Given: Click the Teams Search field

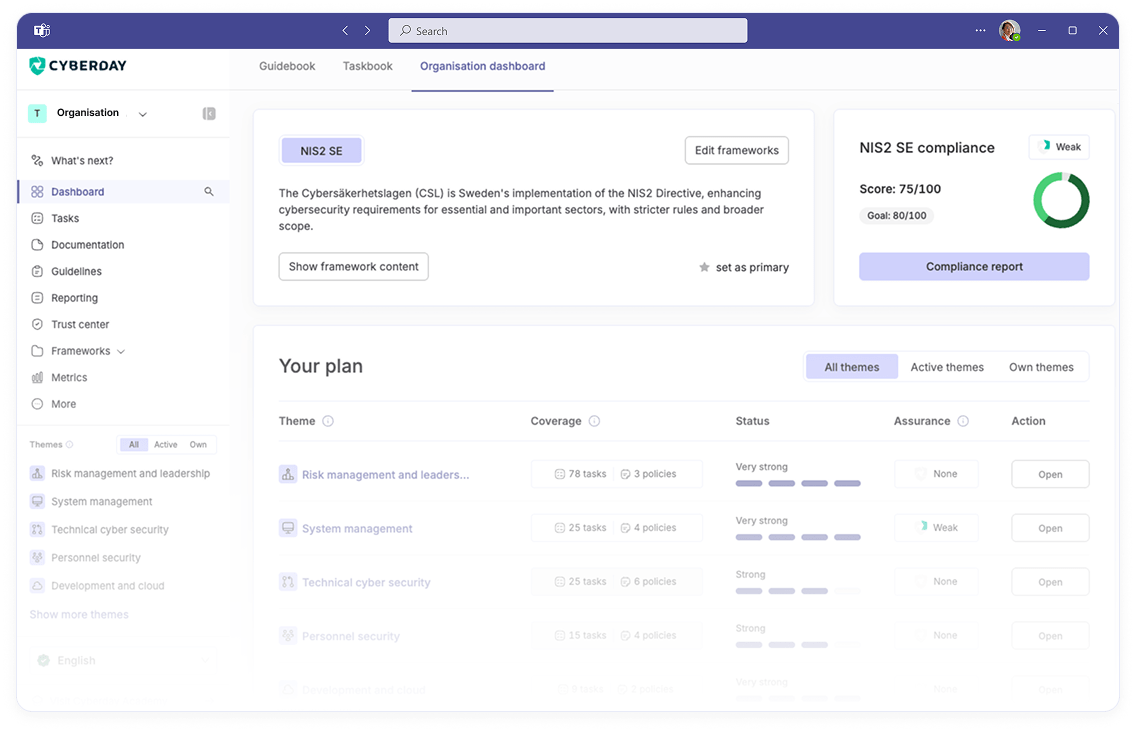Looking at the screenshot, I should click(567, 30).
